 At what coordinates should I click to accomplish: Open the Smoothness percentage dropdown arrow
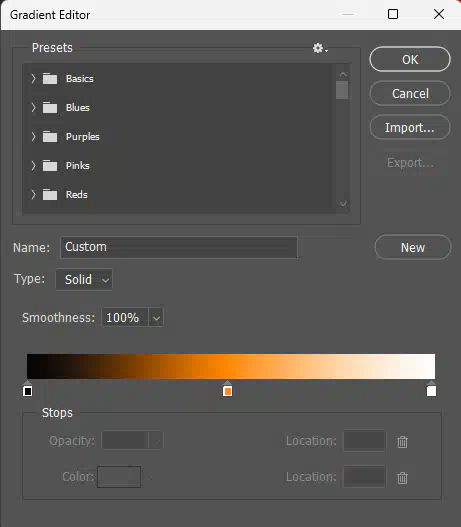156,318
